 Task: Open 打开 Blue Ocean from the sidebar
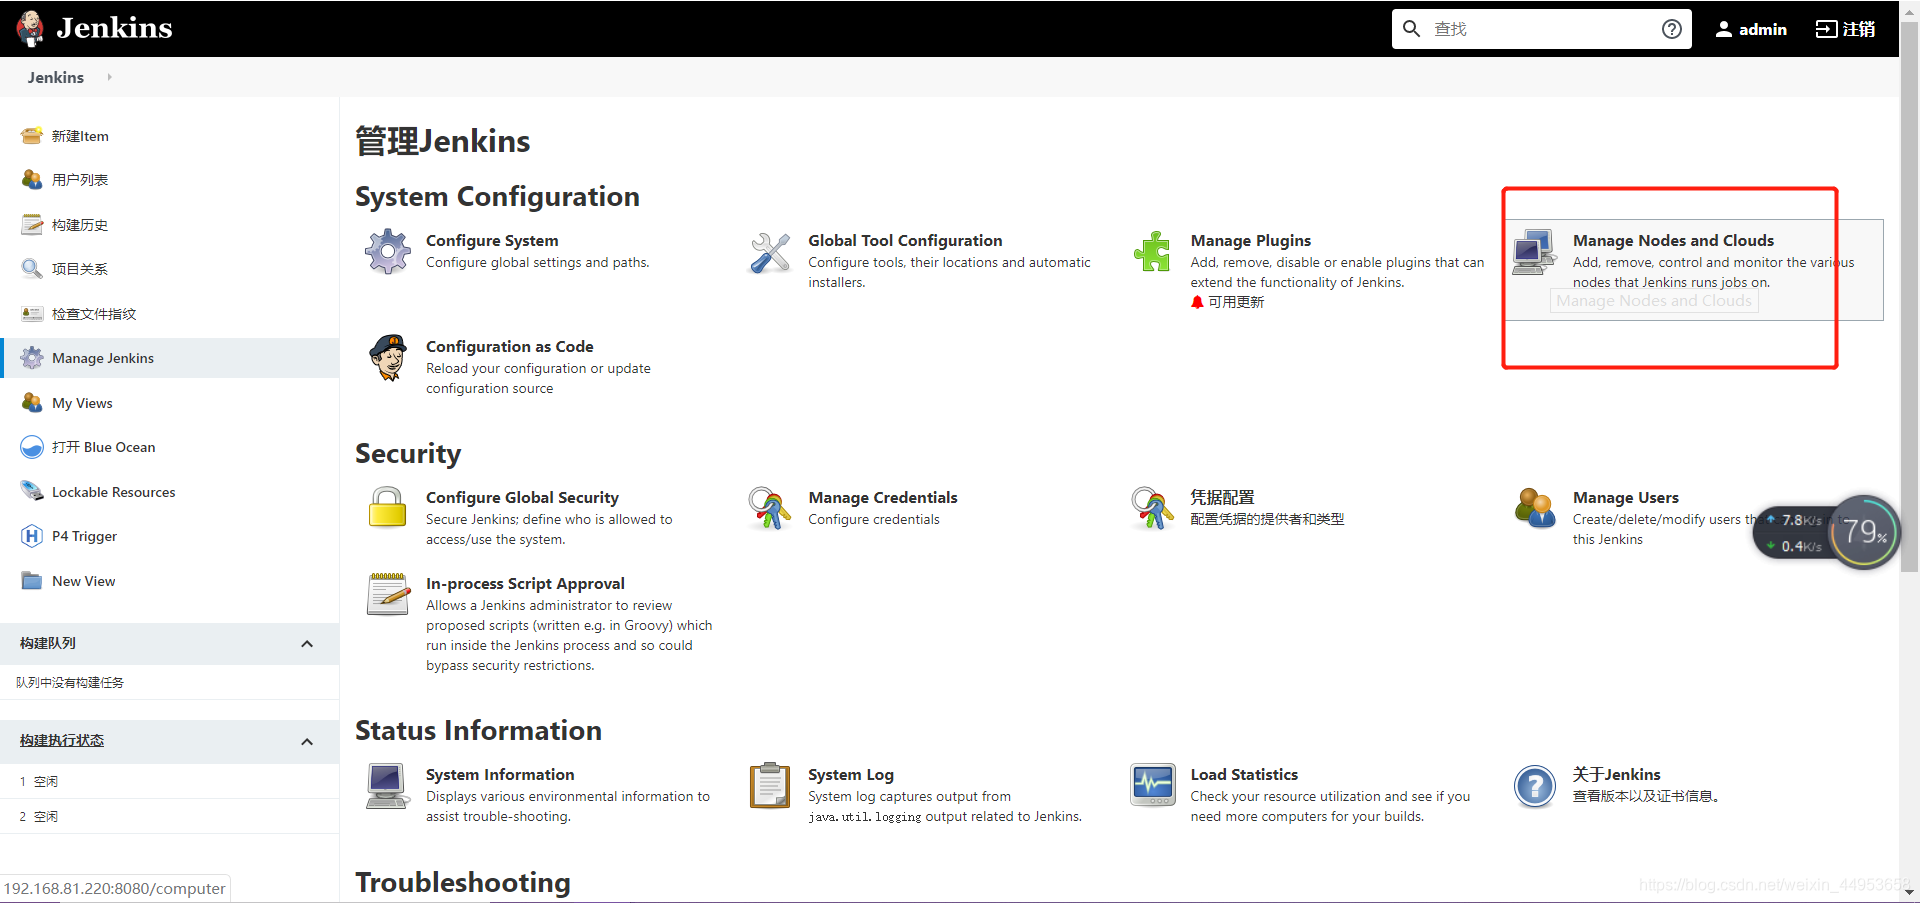click(104, 447)
